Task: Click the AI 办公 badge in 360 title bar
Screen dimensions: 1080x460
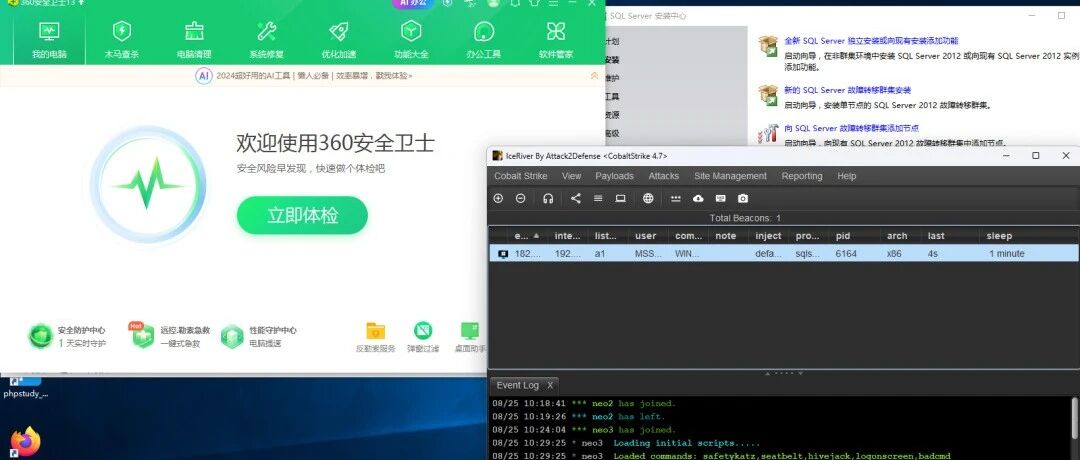Action: tap(413, 3)
